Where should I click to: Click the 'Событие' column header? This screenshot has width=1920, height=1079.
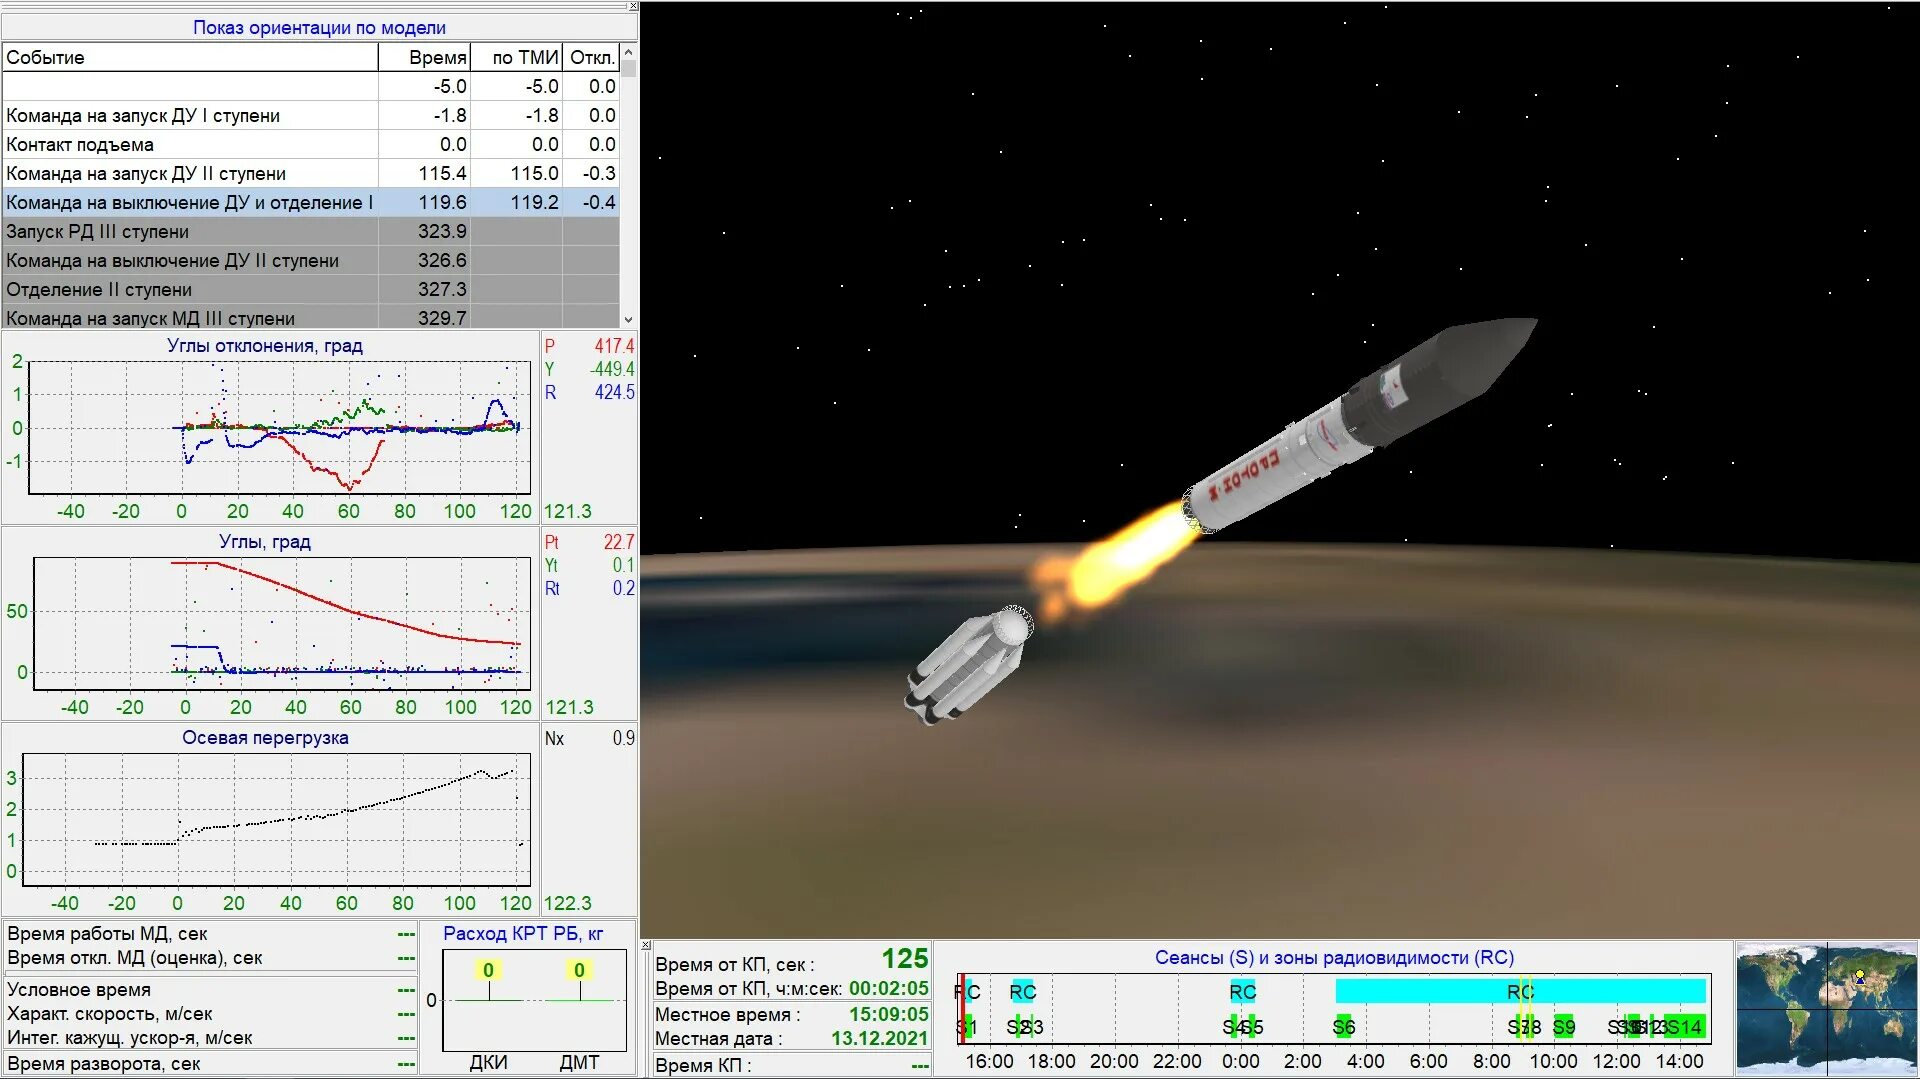190,57
